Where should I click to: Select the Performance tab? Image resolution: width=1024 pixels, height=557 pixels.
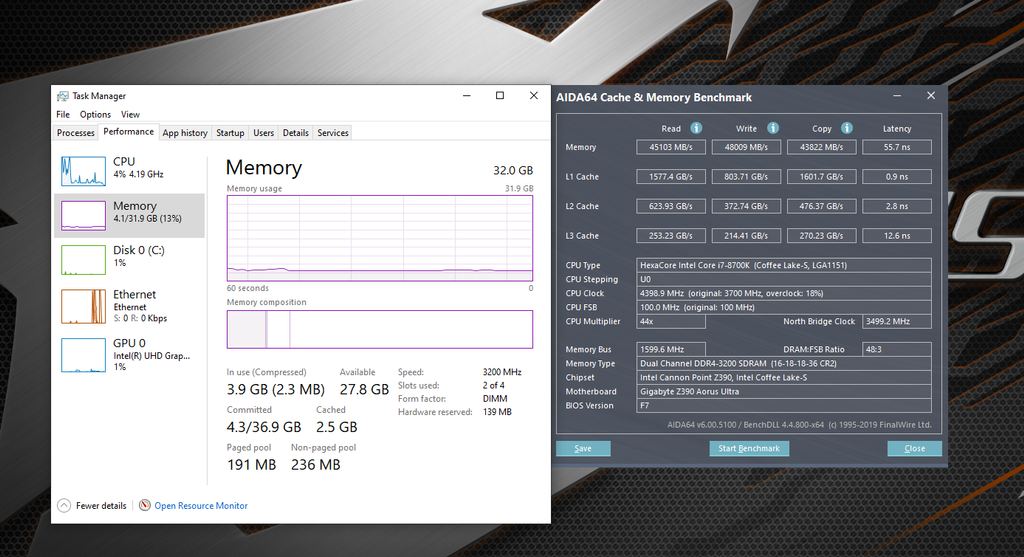point(129,131)
